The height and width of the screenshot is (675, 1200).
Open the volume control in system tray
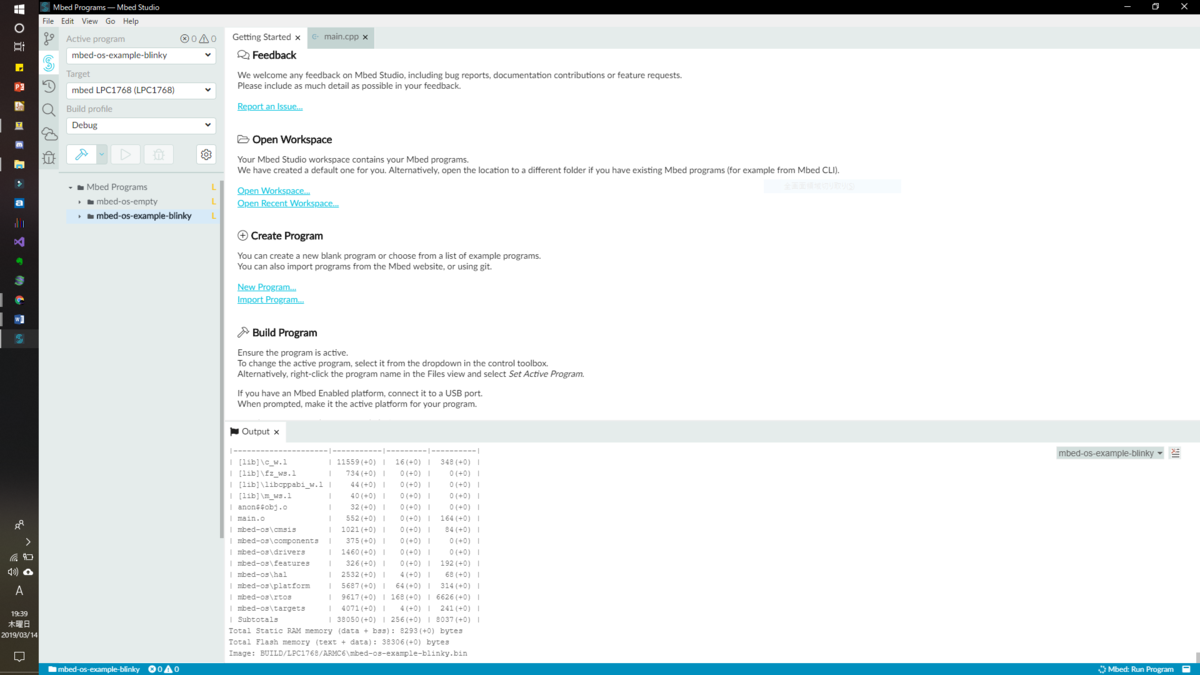13,572
